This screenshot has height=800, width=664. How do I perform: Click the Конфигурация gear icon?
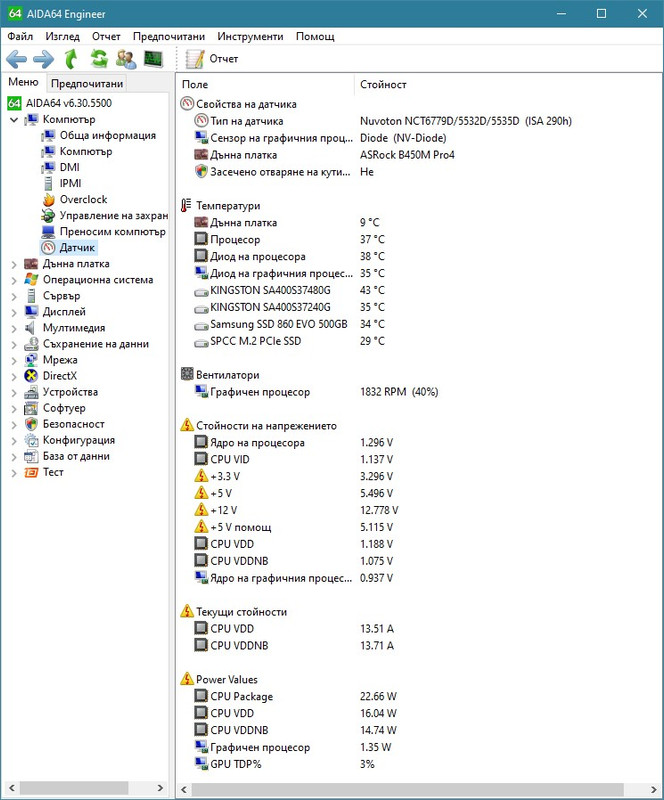pos(31,440)
